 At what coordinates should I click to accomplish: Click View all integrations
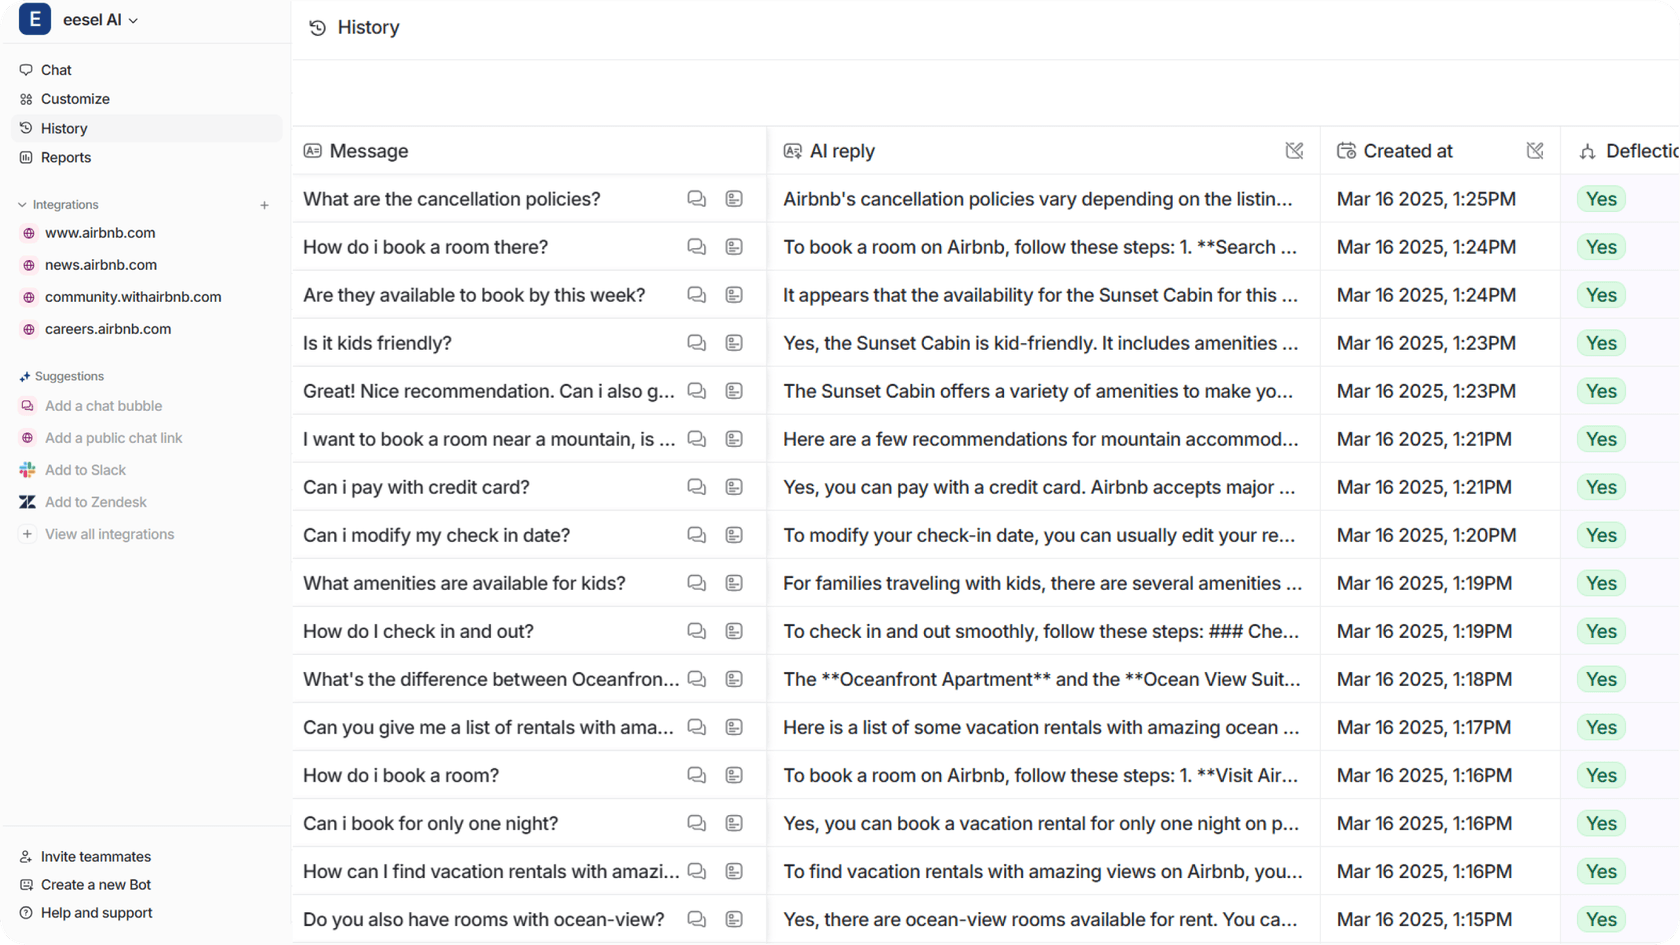coord(109,534)
